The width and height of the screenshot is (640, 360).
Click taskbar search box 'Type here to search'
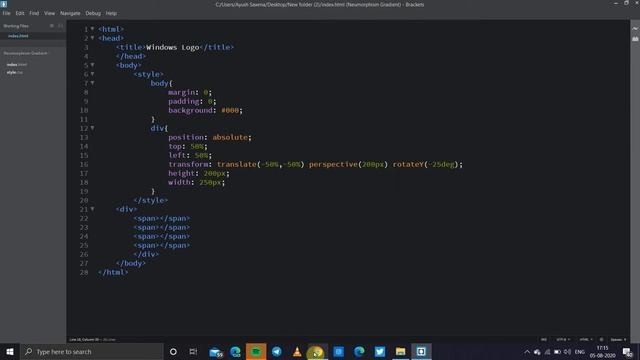click(x=92, y=351)
